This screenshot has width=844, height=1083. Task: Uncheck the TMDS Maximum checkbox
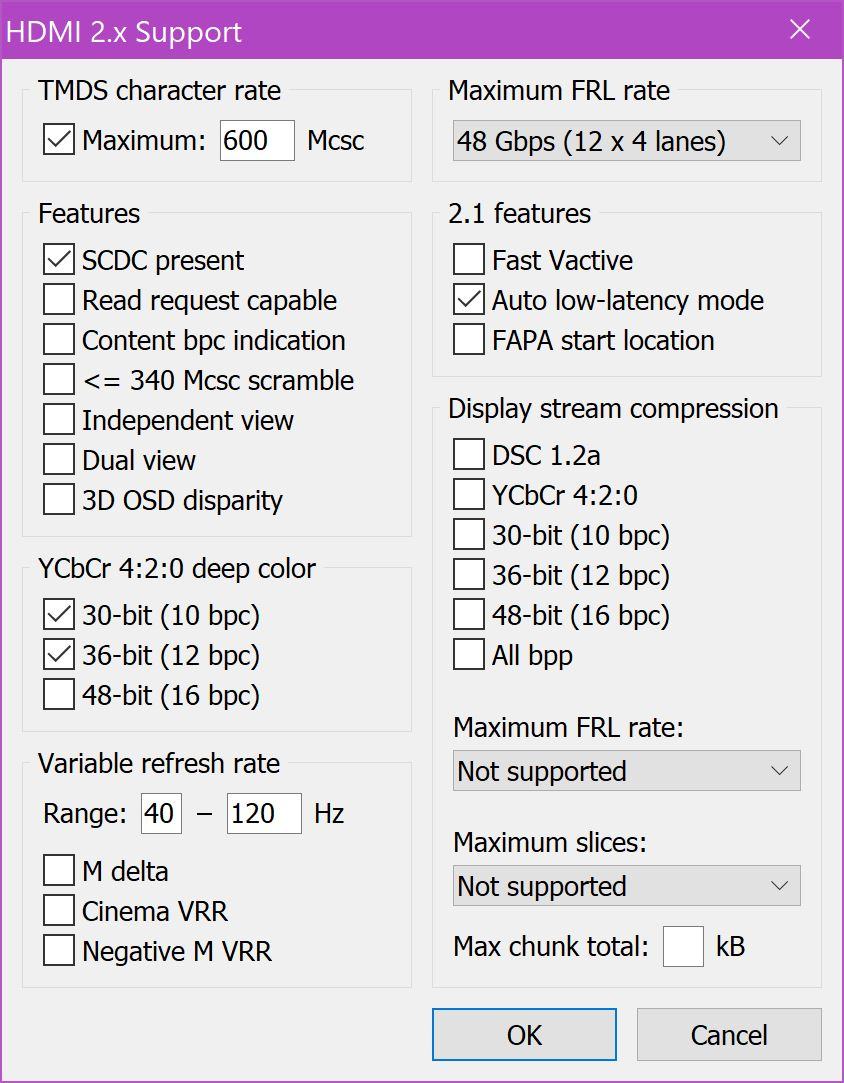pyautogui.click(x=59, y=140)
